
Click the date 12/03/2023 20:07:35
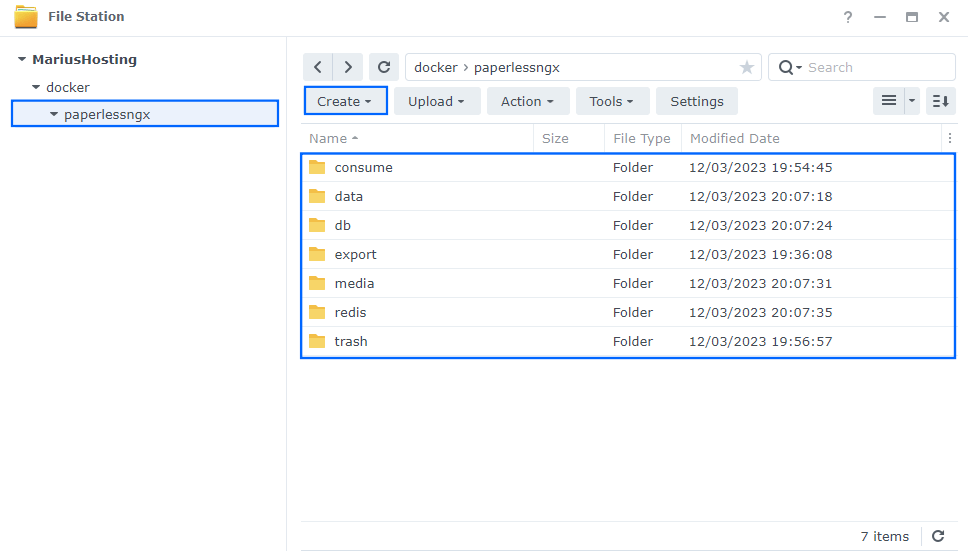click(x=761, y=312)
